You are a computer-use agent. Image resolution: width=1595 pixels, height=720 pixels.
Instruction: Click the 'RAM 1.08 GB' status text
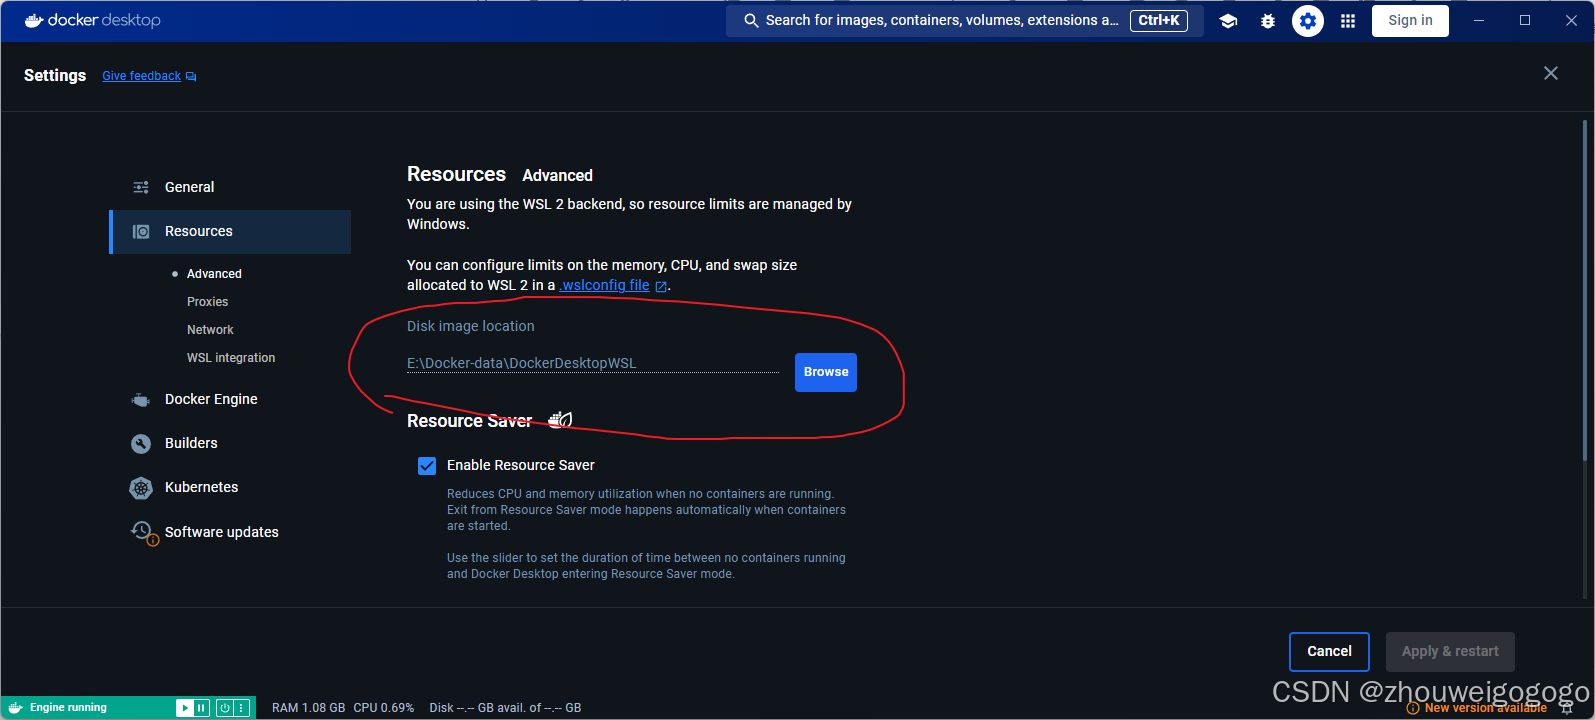308,708
